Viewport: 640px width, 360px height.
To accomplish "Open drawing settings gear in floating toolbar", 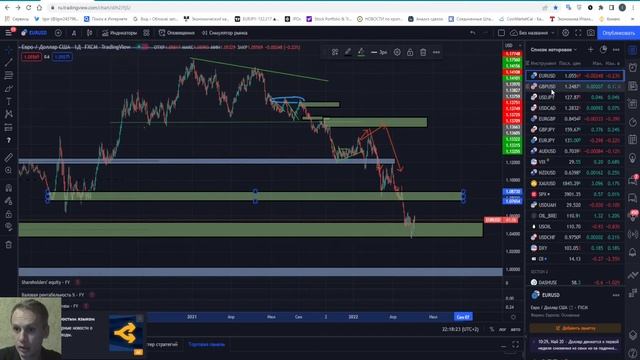I will 397,52.
